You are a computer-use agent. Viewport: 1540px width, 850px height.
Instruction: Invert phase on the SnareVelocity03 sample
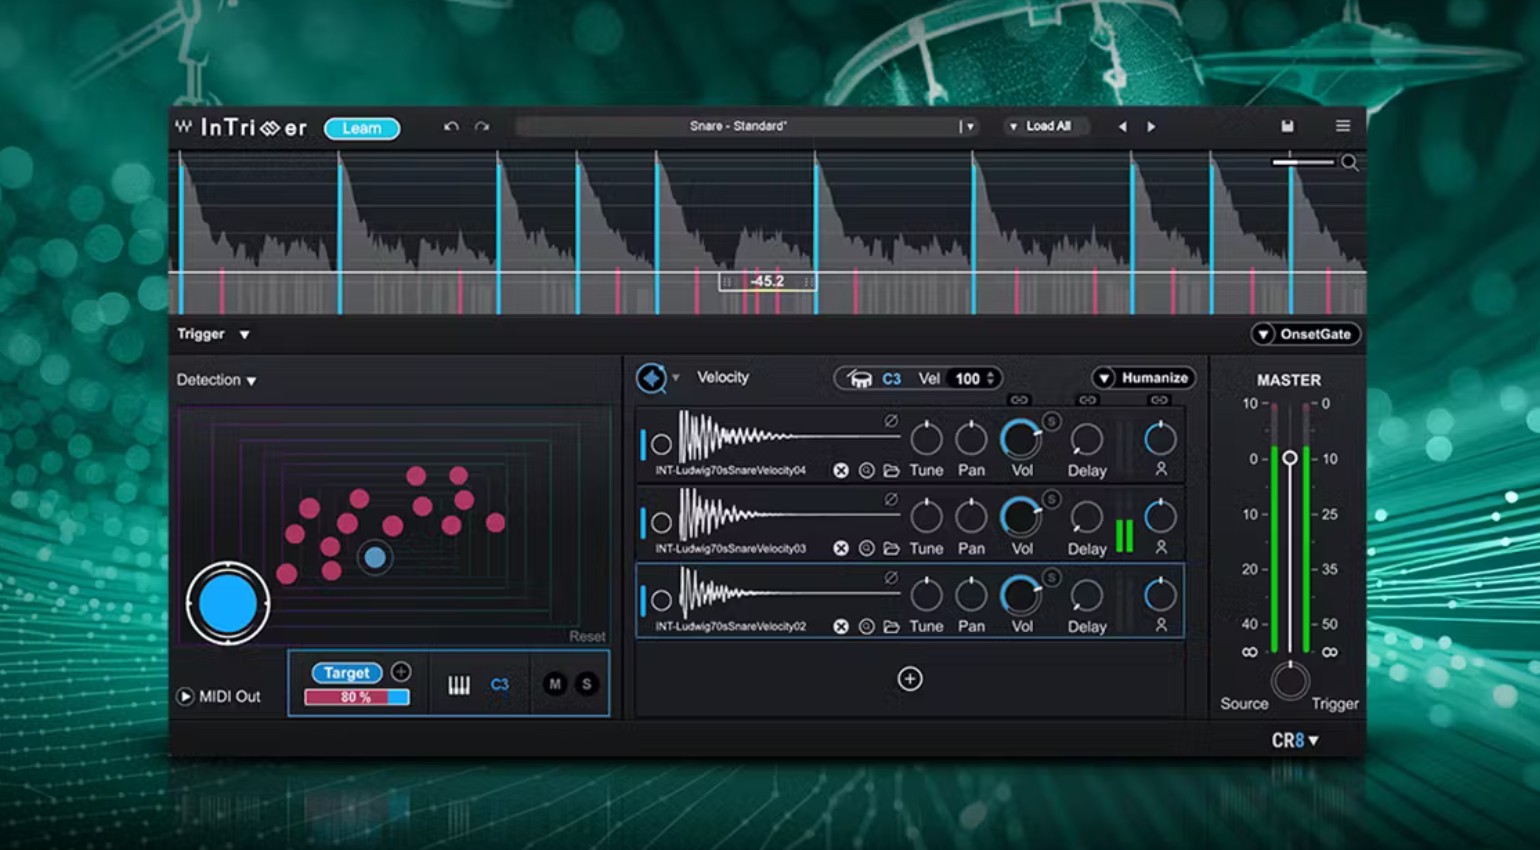click(891, 499)
